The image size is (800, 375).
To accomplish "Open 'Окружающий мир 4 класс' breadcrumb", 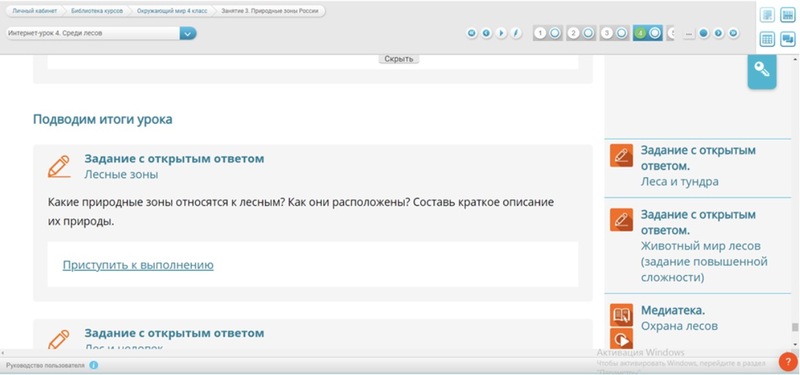I will pyautogui.click(x=172, y=11).
